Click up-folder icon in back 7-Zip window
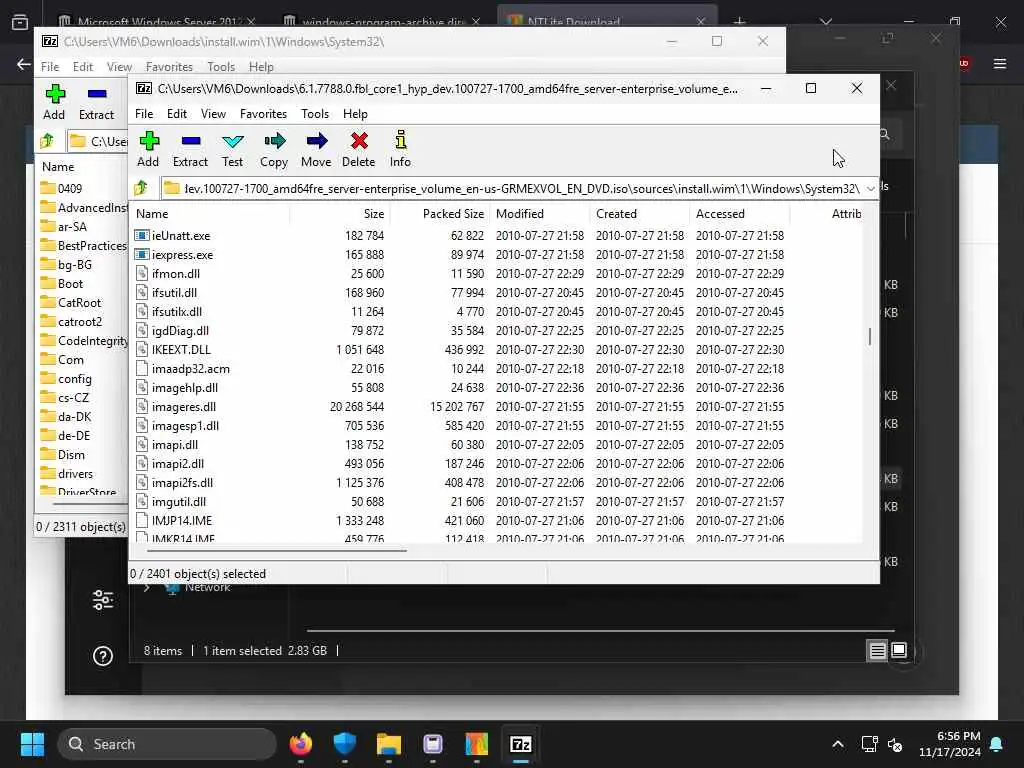 (x=47, y=141)
